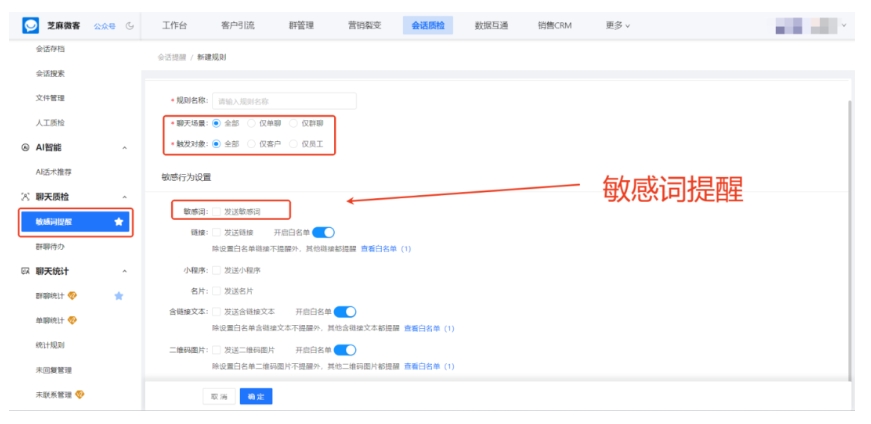
Task: Switch to the 客户引流 tab
Action: 236,25
